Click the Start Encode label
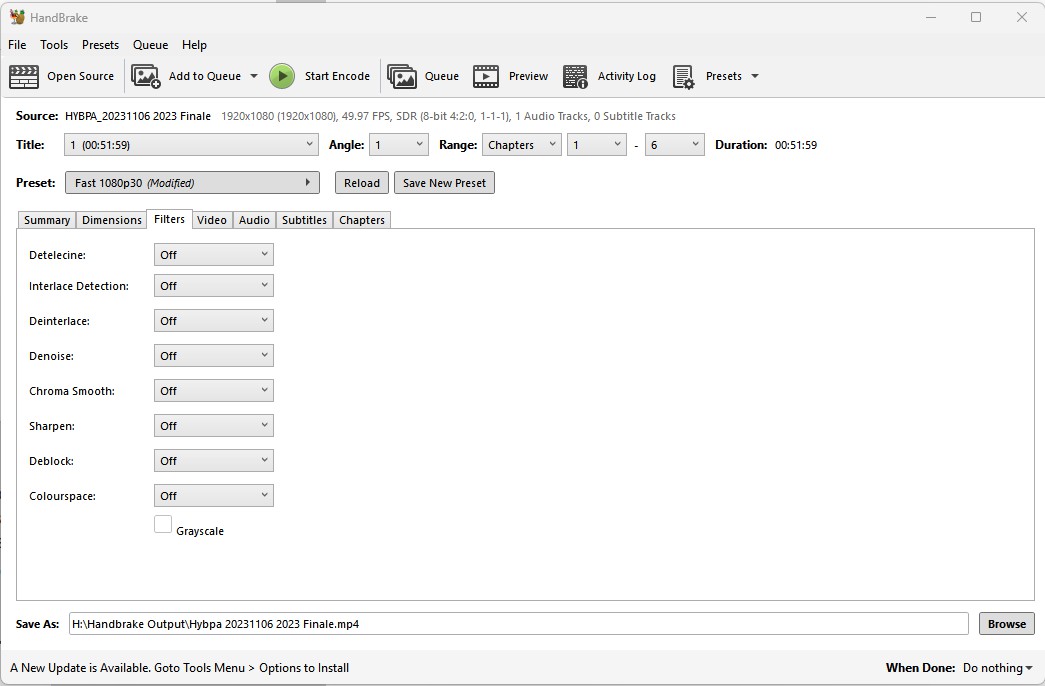The width and height of the screenshot is (1045, 686). coord(337,76)
